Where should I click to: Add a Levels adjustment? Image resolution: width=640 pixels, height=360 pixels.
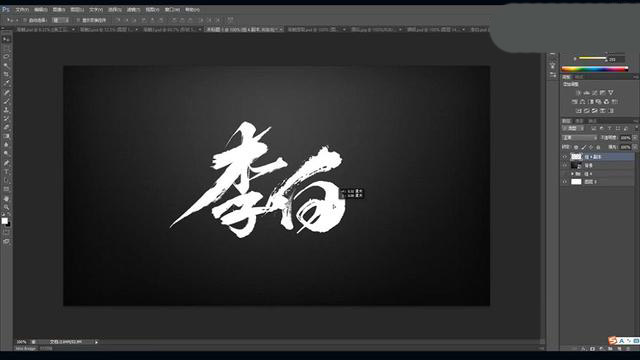point(587,93)
